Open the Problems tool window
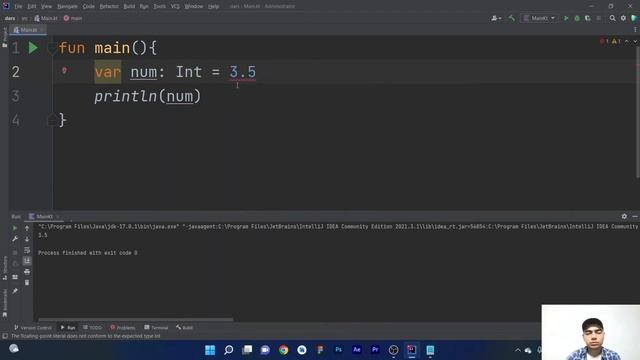The width and height of the screenshot is (640, 360). 123,327
